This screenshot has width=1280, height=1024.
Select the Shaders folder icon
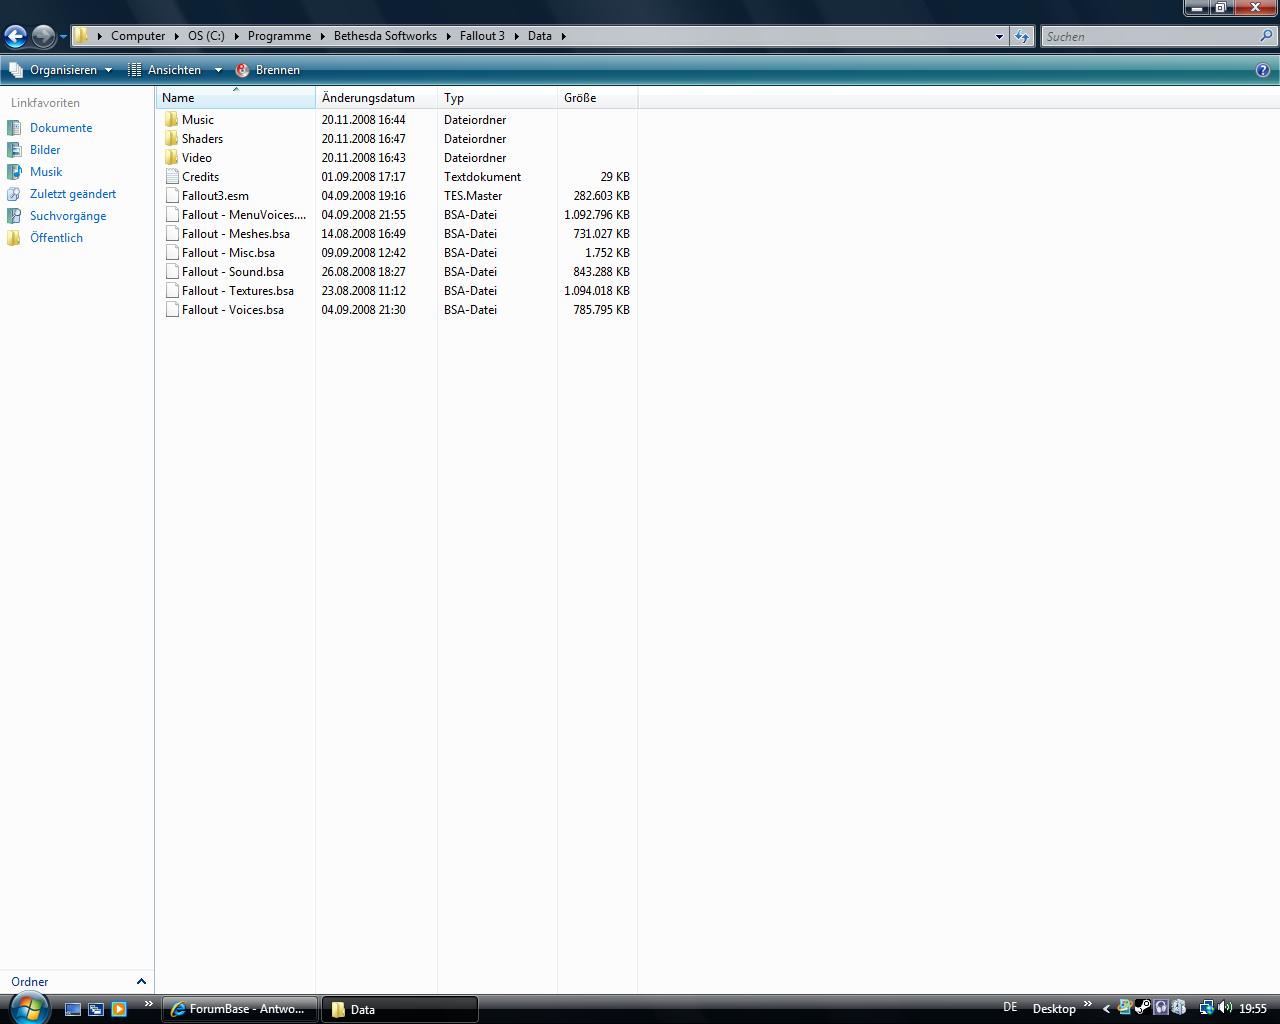point(172,139)
